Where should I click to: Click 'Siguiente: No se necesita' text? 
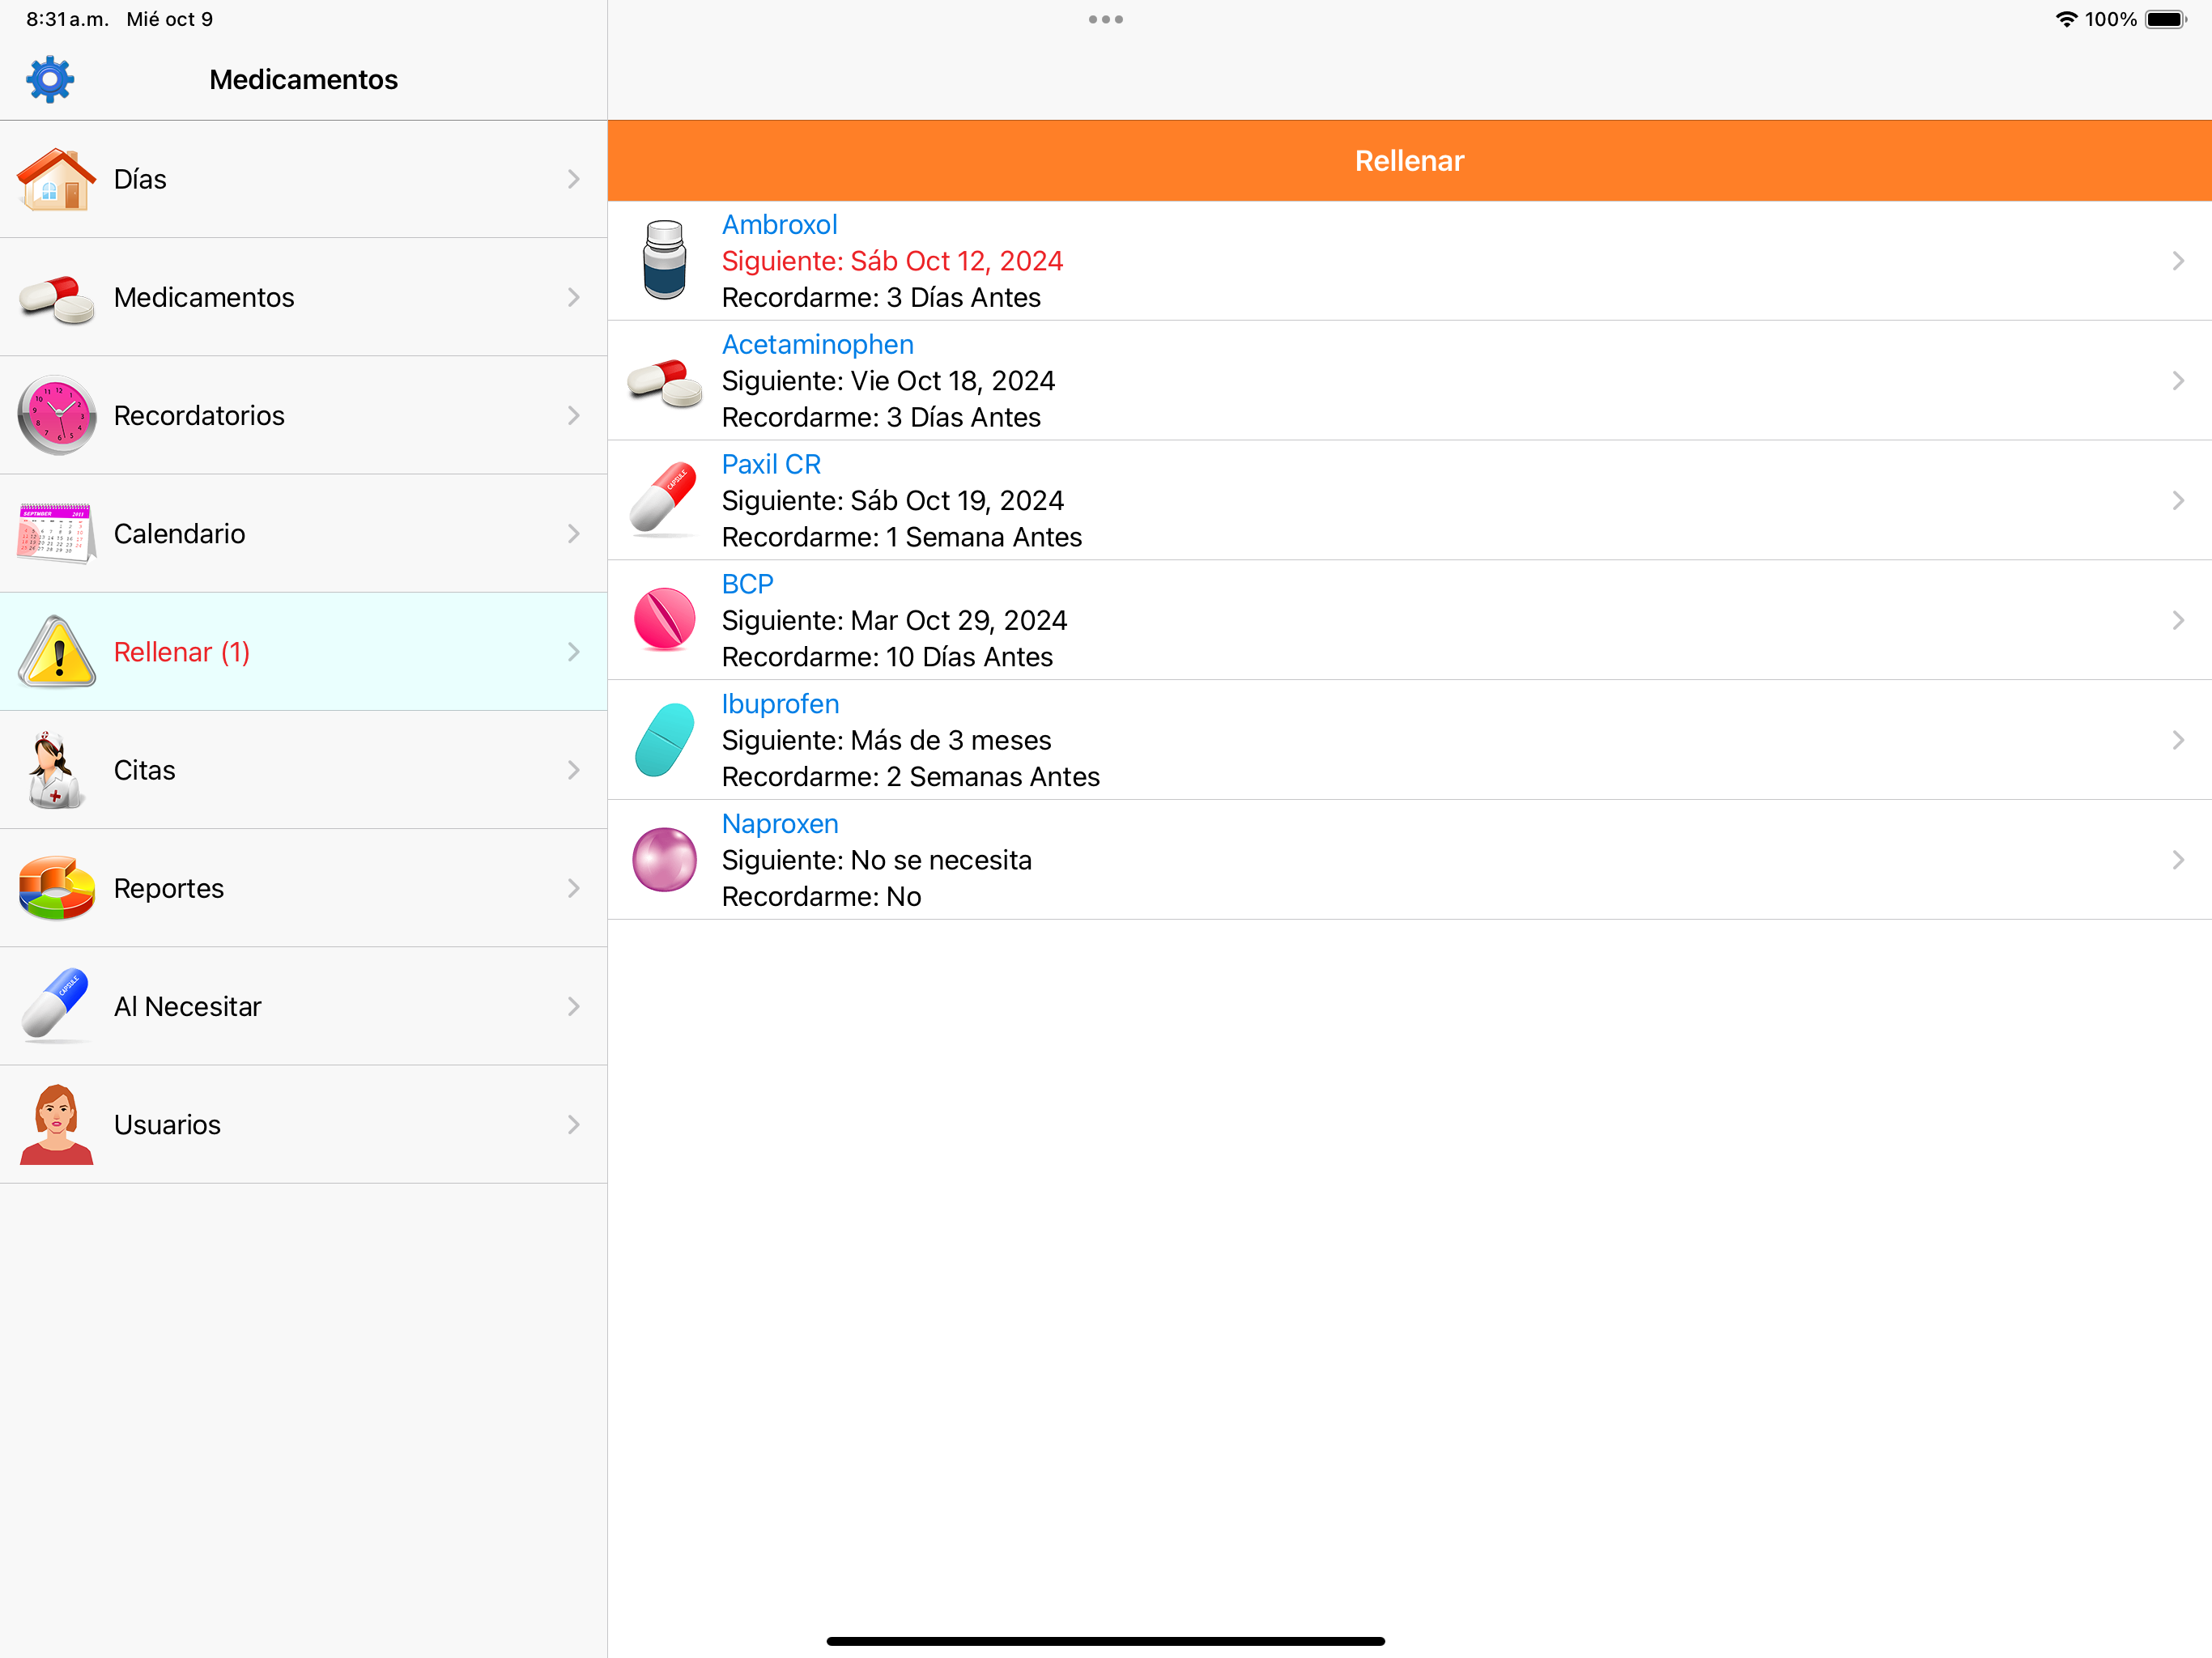click(x=876, y=860)
